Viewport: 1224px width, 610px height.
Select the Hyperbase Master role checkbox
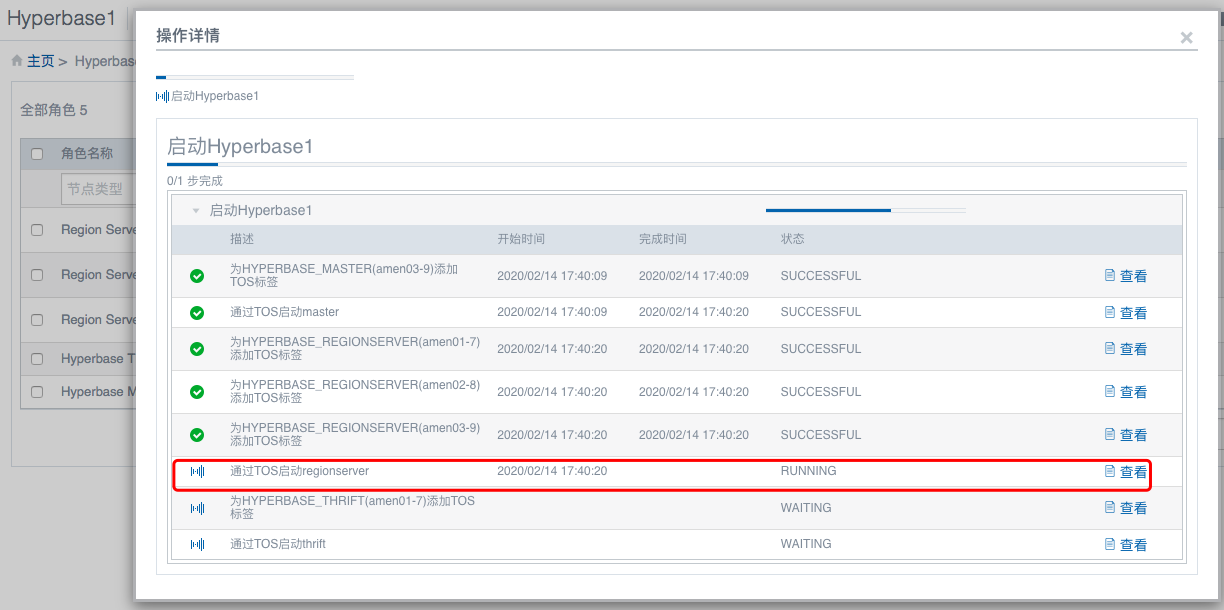click(36, 391)
